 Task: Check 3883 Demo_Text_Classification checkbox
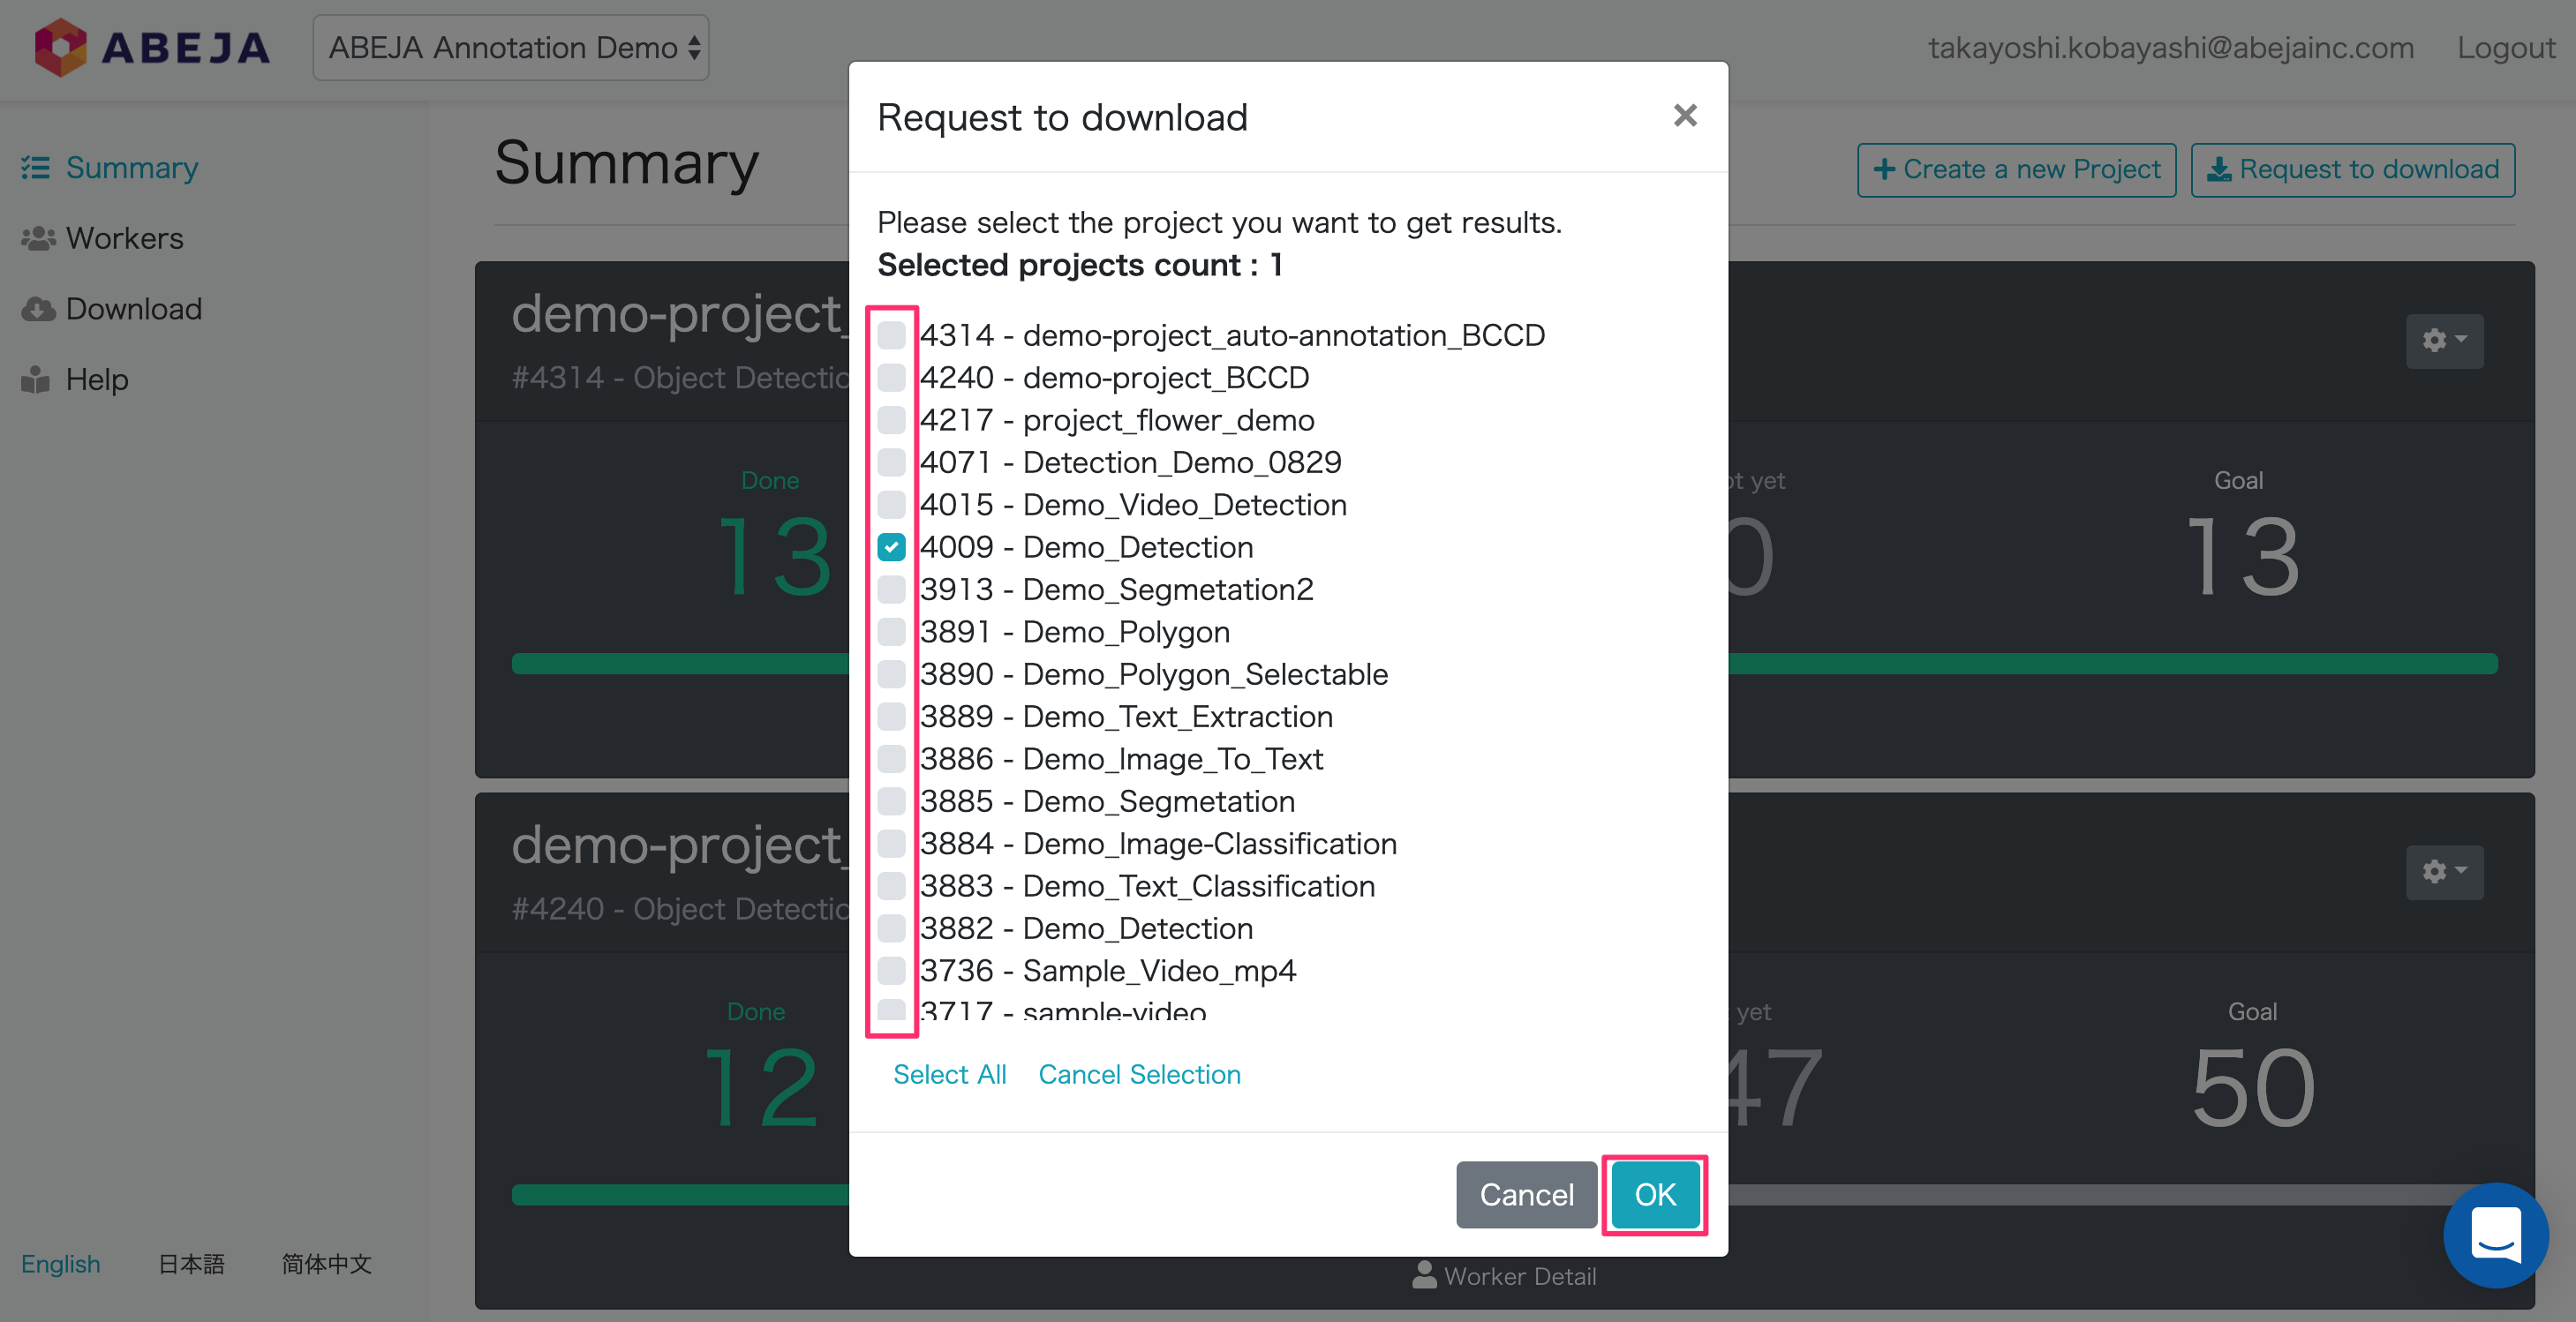[x=891, y=885]
